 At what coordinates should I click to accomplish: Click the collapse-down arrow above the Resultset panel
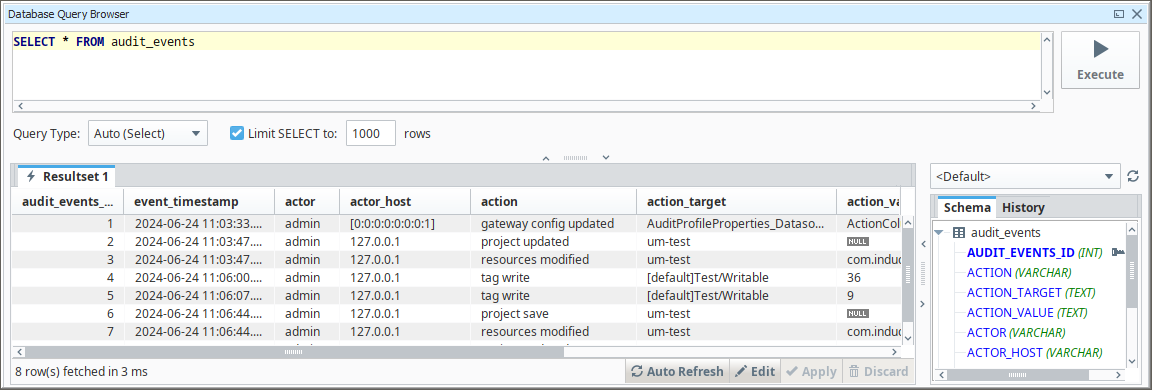[x=606, y=157]
